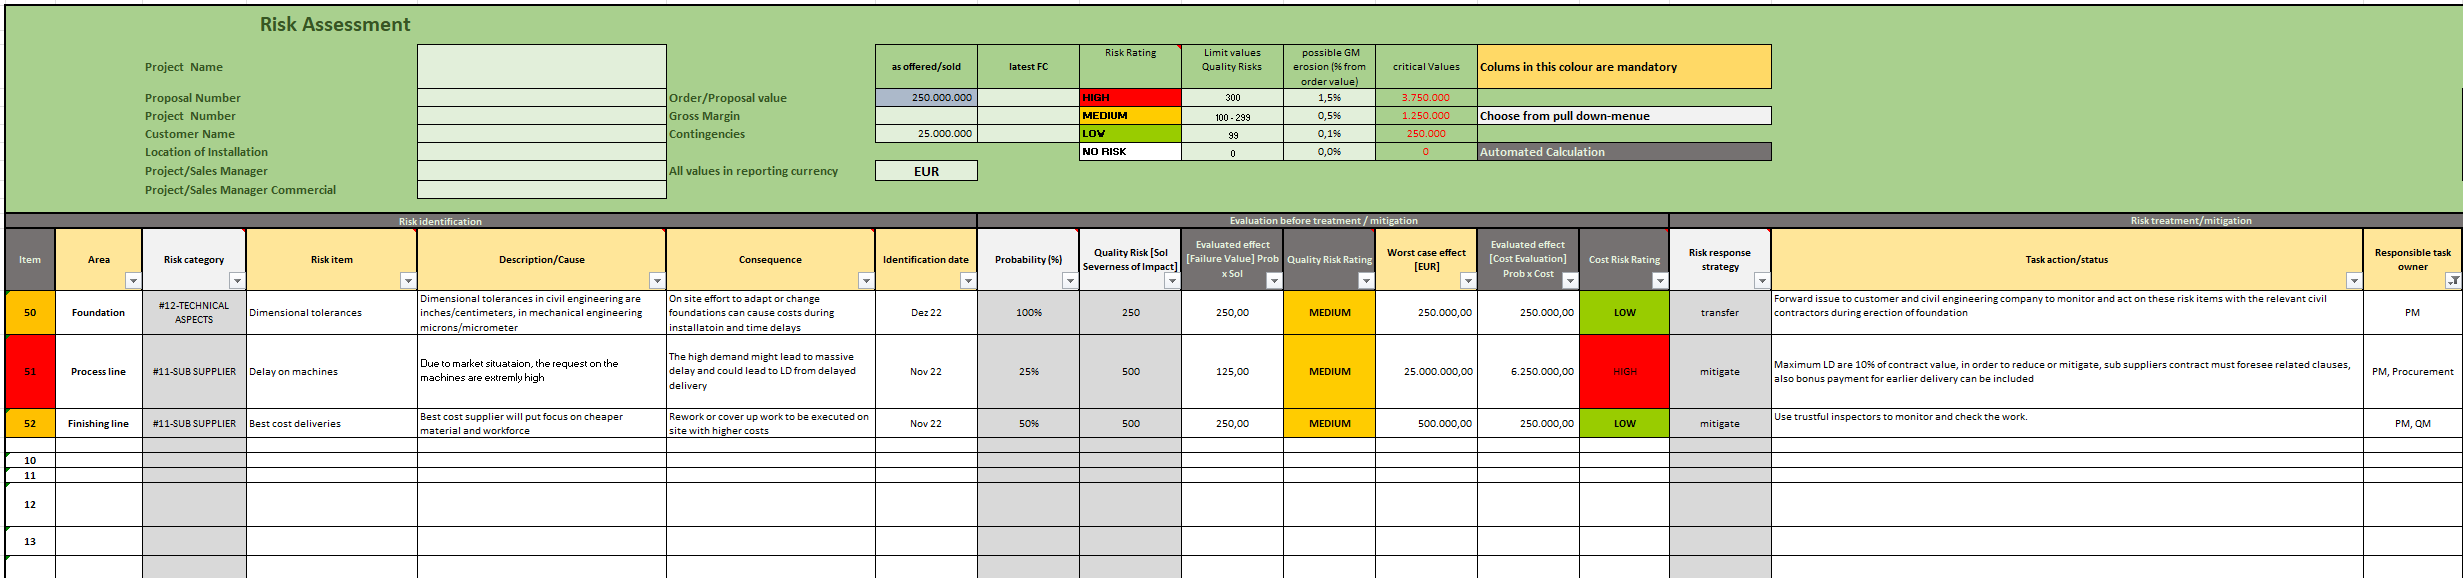Open the active filter on Responsible task owner

(x=2453, y=281)
